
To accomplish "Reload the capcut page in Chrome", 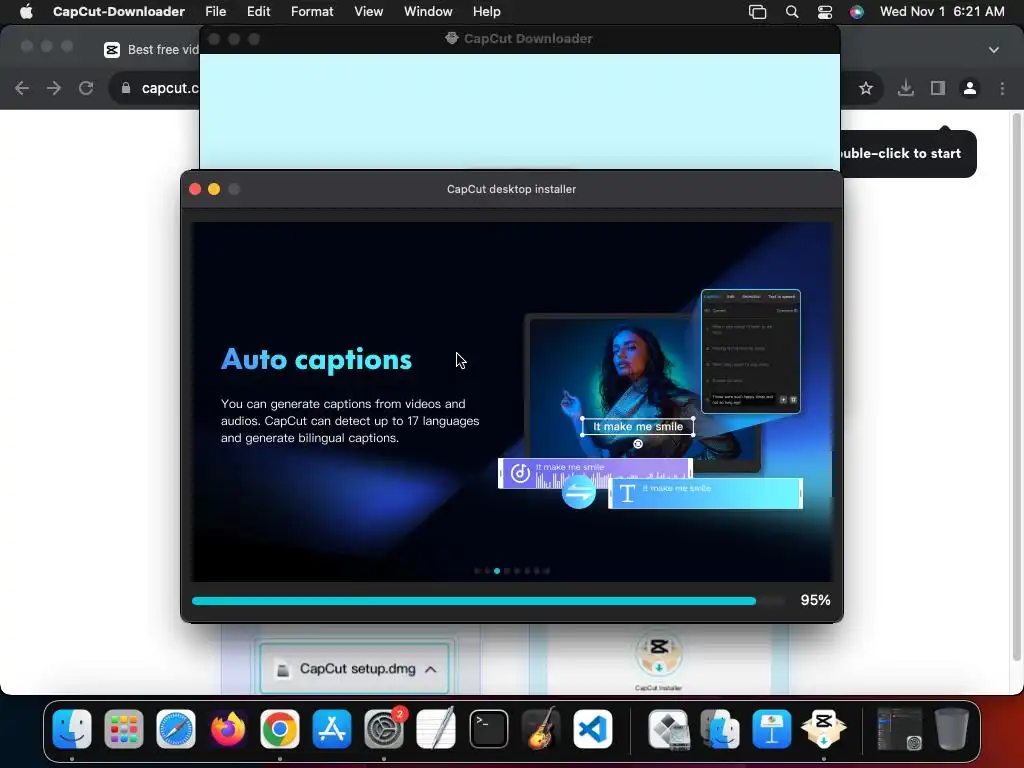I will 86,88.
